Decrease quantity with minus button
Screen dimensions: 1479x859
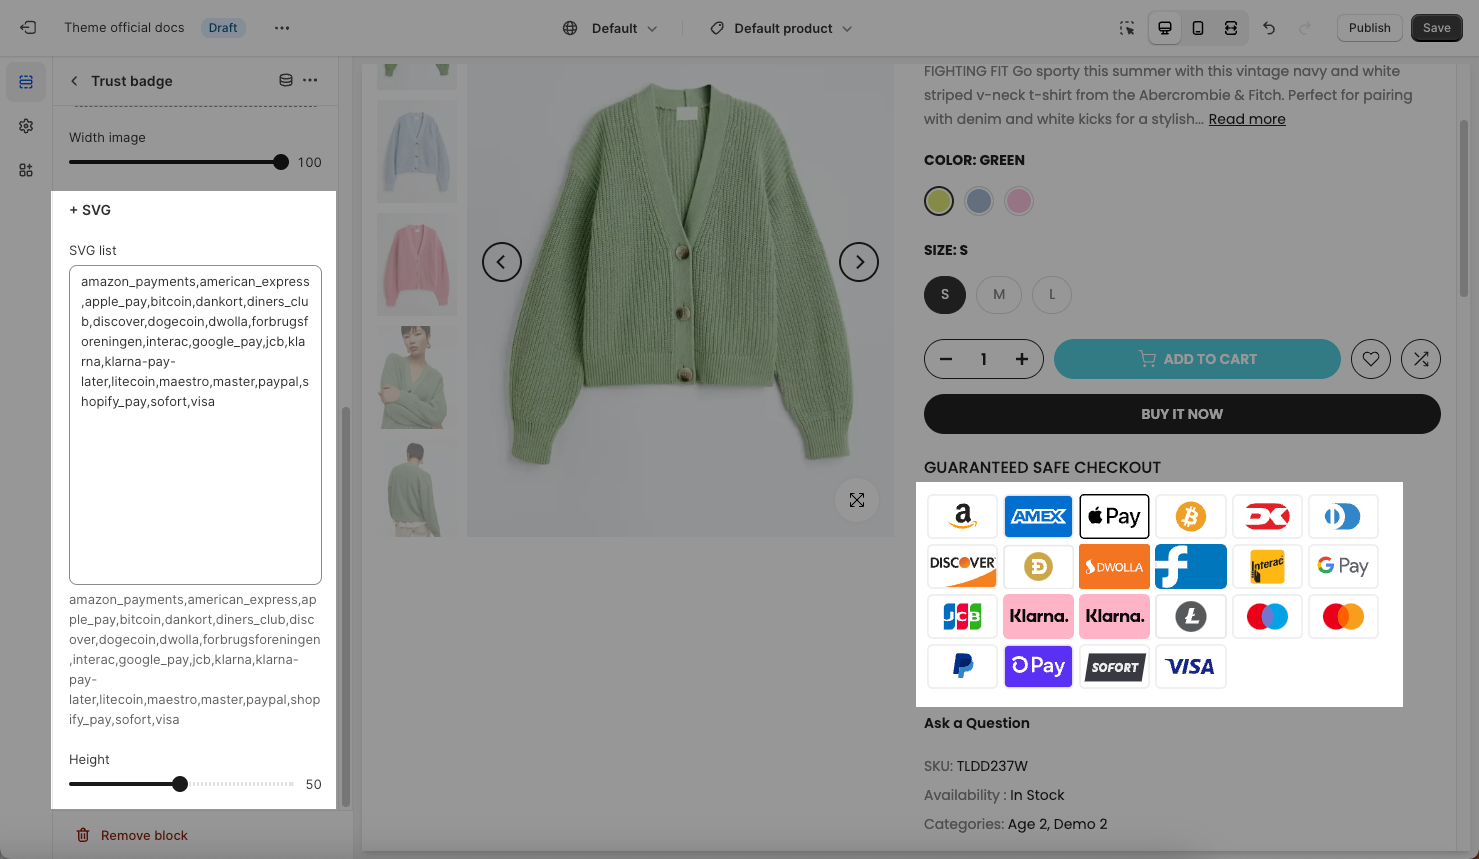coord(946,359)
